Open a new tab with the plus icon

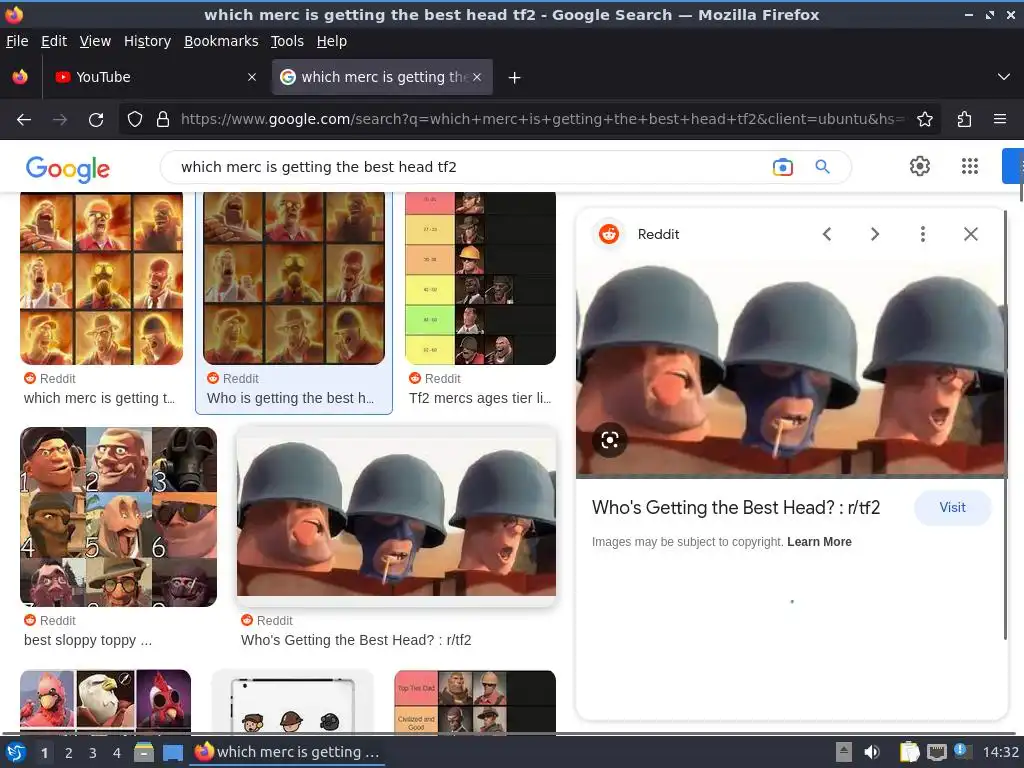[515, 78]
